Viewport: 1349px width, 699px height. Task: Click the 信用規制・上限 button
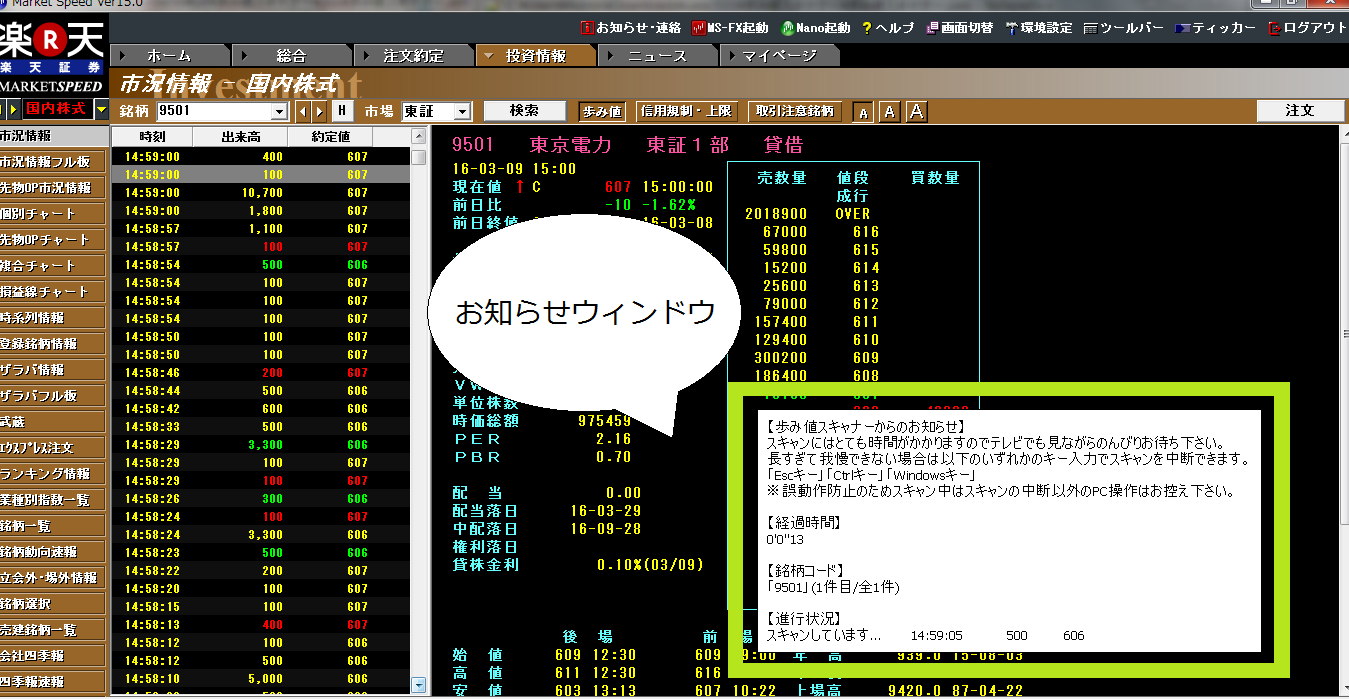click(x=687, y=111)
